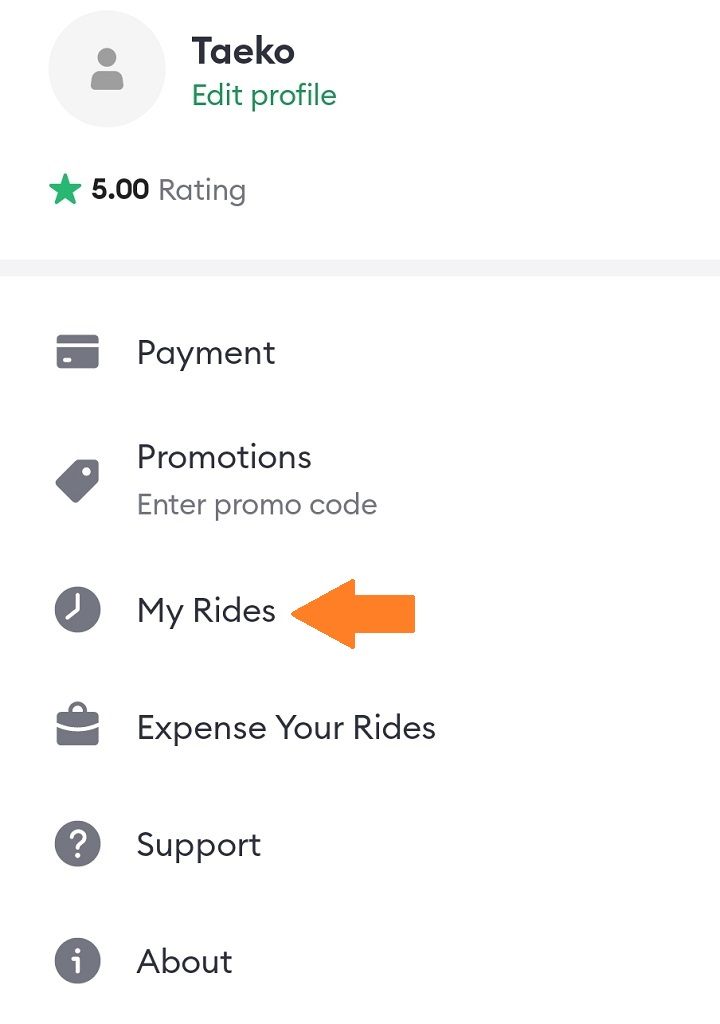Viewport: 720px width, 1024px height.
Task: Select the Promotions menu label
Action: 224,457
